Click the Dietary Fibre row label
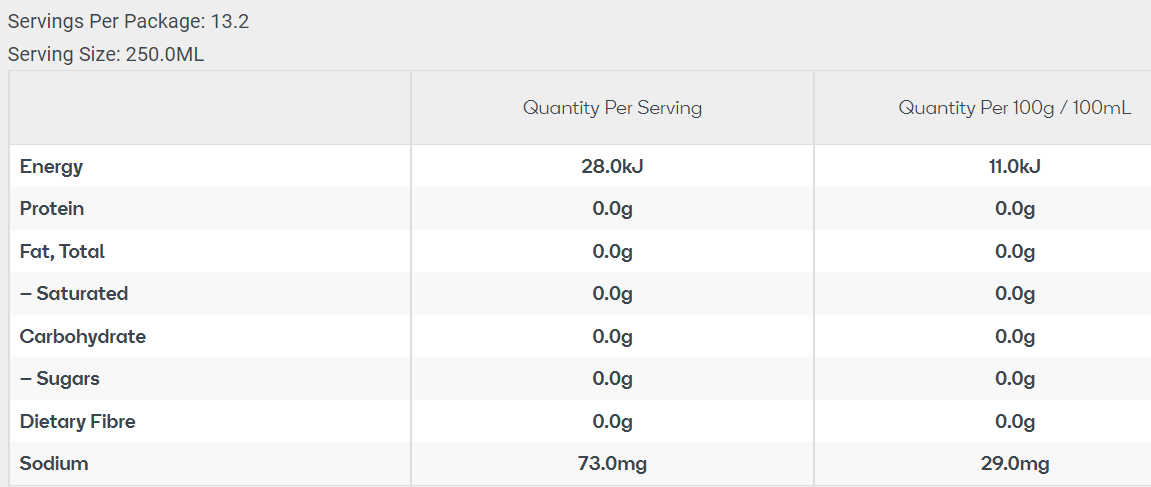This screenshot has width=1151, height=487. (x=77, y=422)
